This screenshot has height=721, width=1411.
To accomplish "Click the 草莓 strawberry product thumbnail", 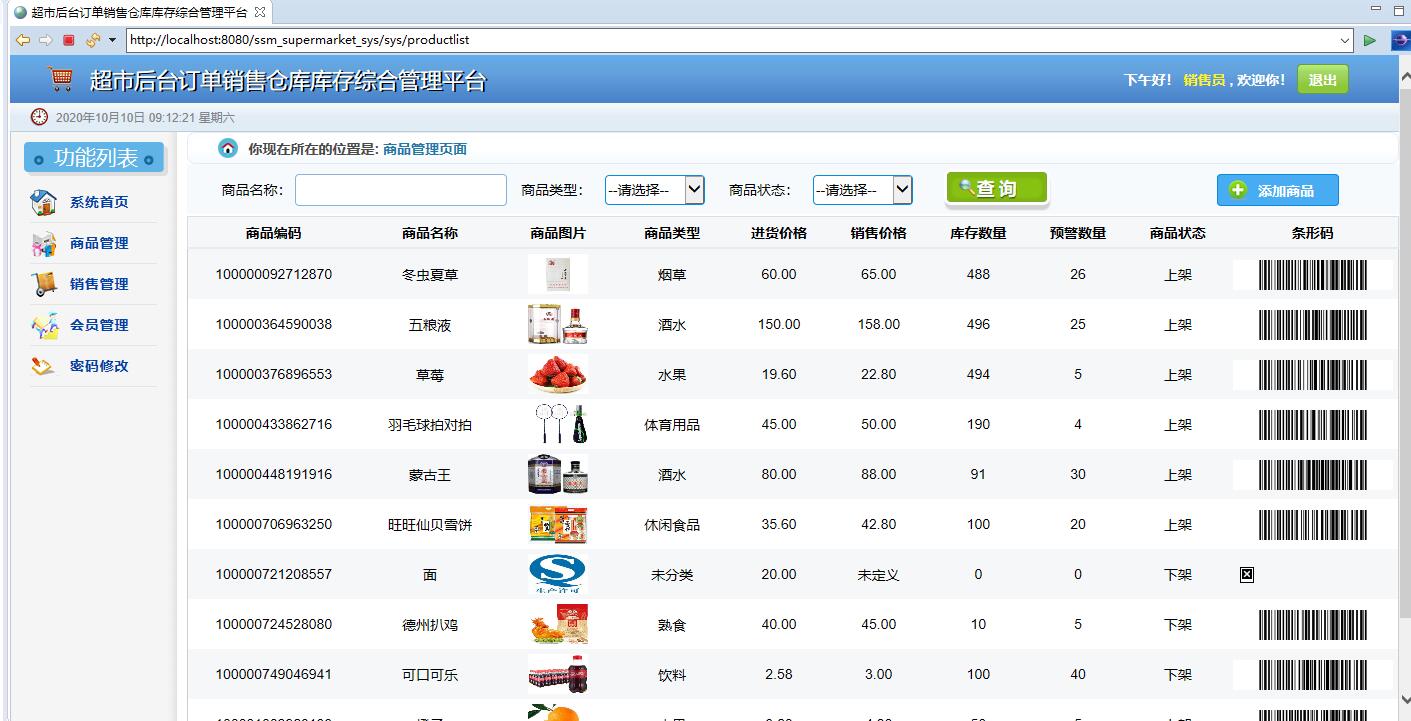I will tap(557, 373).
